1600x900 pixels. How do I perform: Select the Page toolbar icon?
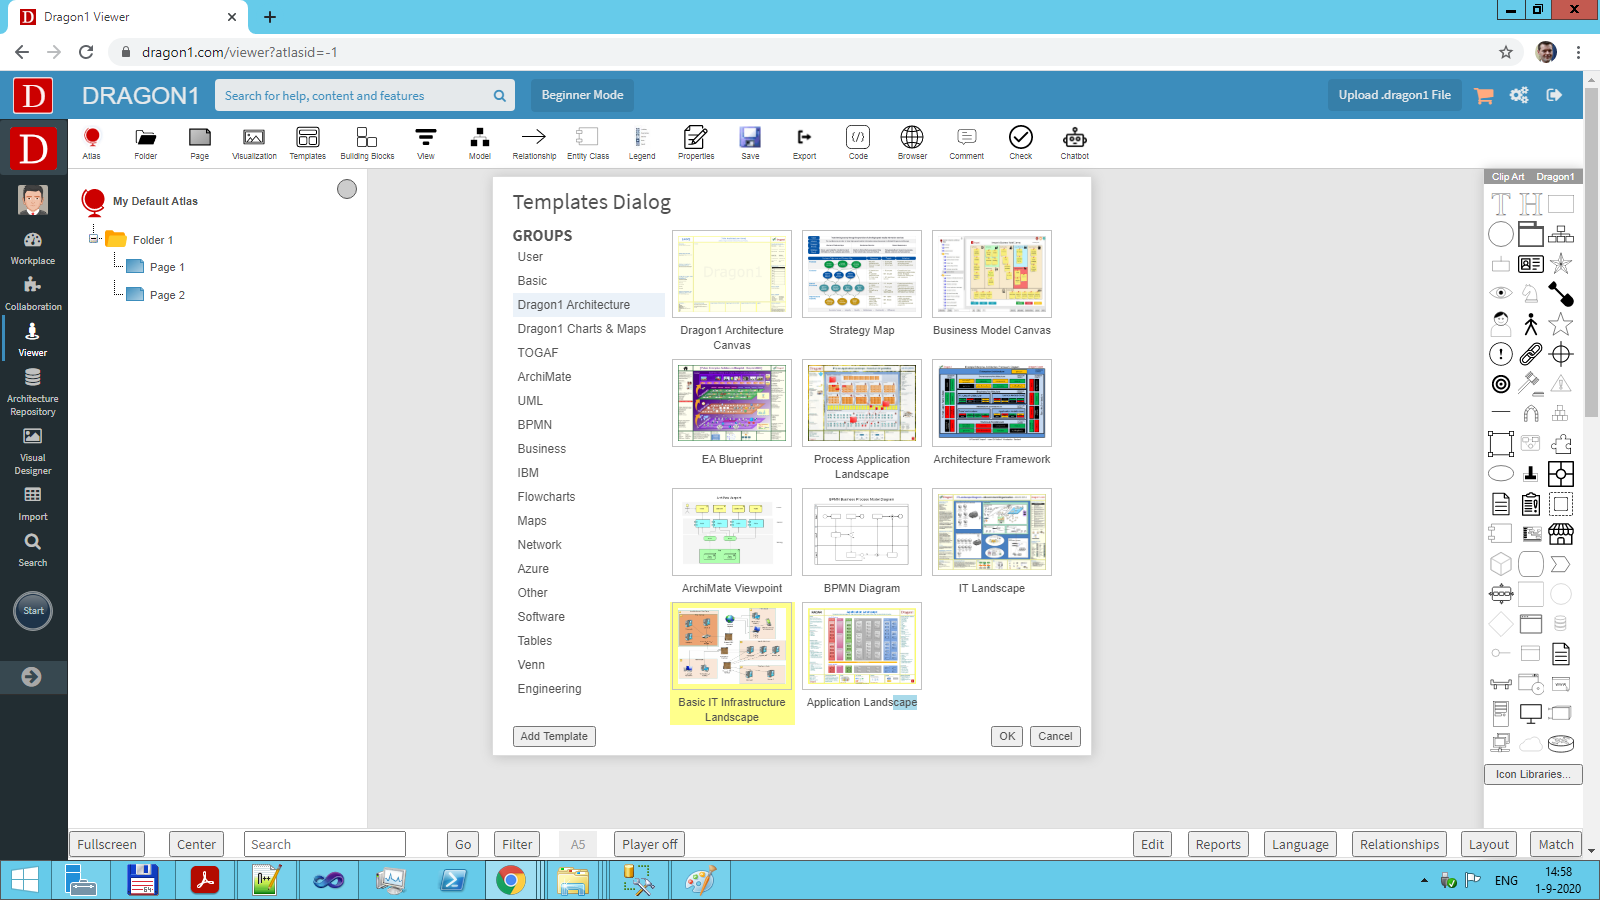(200, 143)
